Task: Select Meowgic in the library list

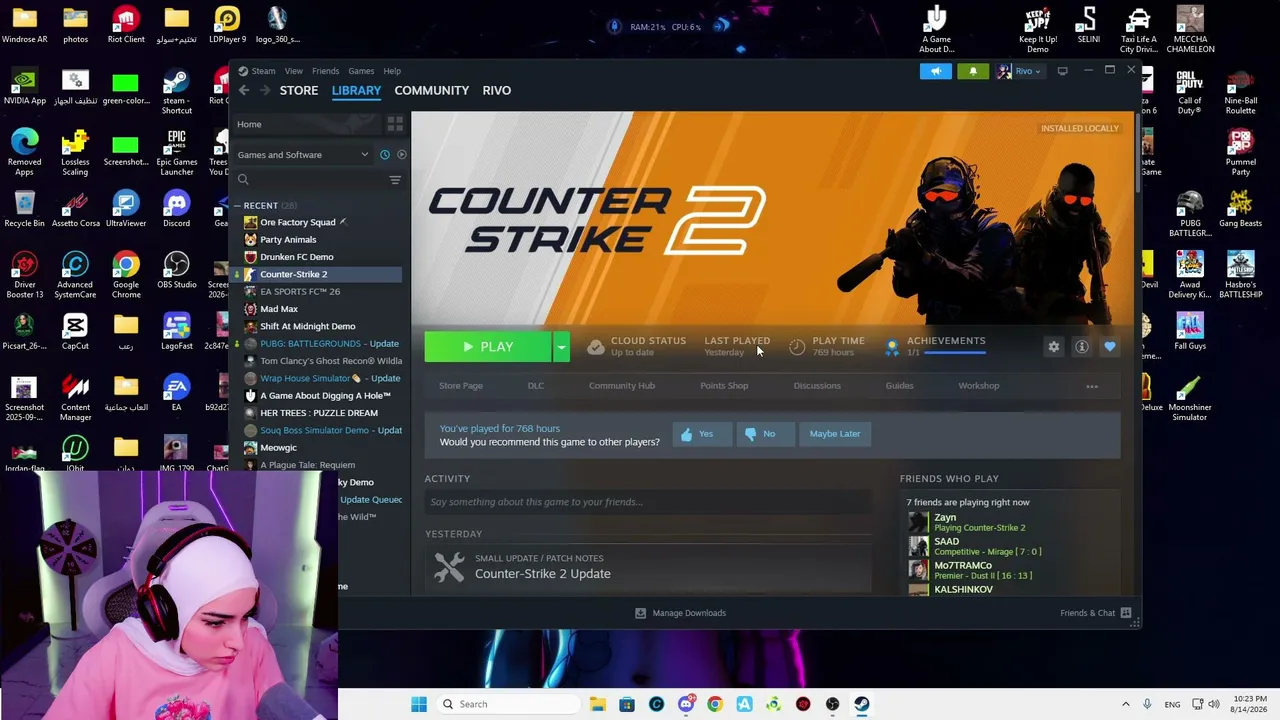Action: (278, 447)
